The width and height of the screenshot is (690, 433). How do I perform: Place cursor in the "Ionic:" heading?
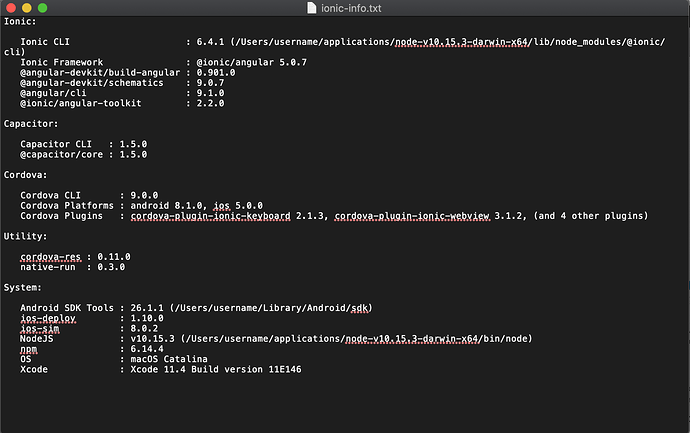18,21
